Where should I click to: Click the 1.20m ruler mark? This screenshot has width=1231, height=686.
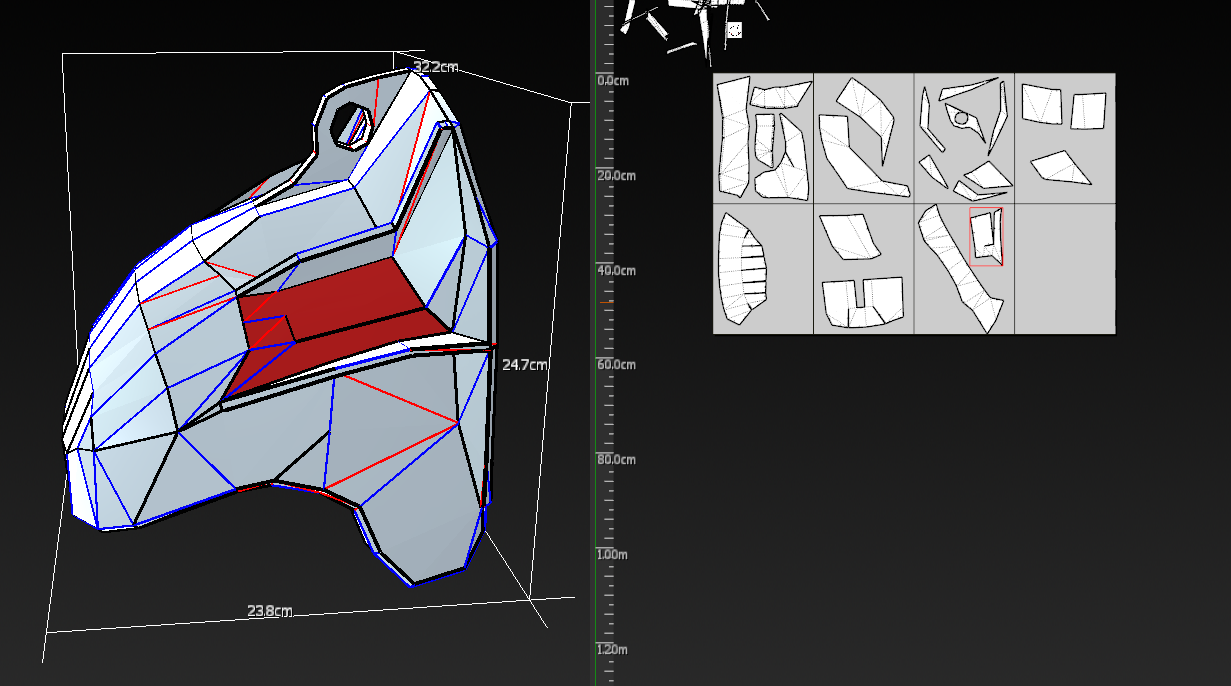click(612, 650)
